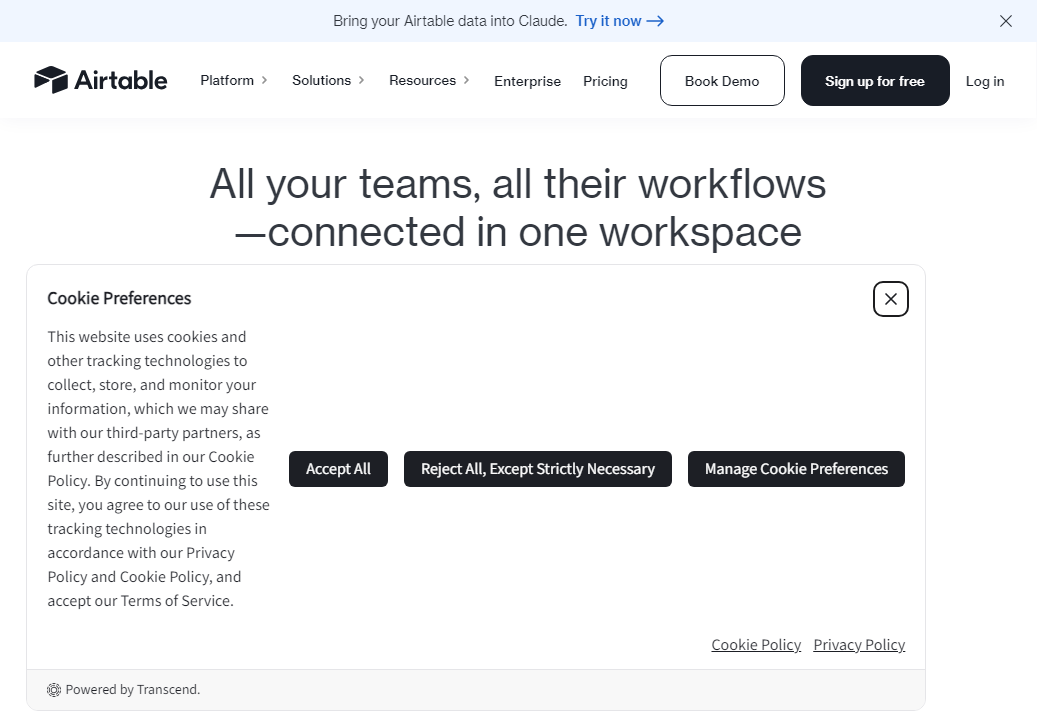Follow the Try it now link
Viewport: 1037px width, 727px height.
[619, 21]
